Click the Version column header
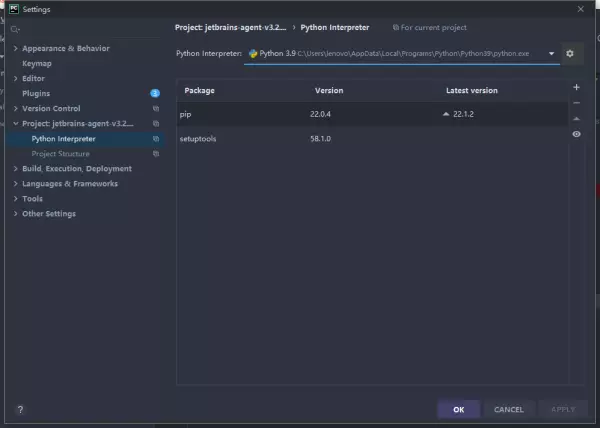The image size is (600, 428). [x=329, y=91]
